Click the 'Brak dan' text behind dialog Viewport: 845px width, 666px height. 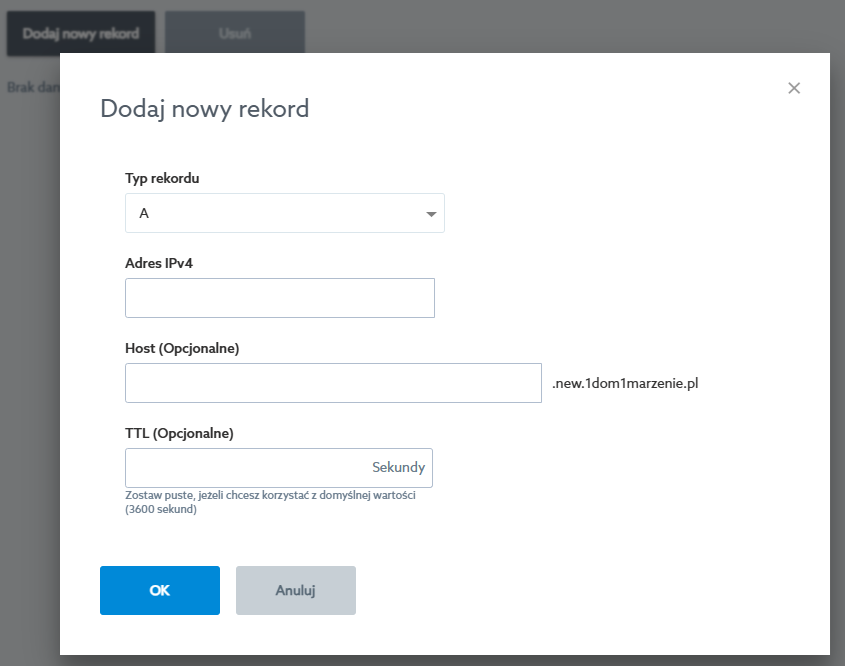point(32,87)
